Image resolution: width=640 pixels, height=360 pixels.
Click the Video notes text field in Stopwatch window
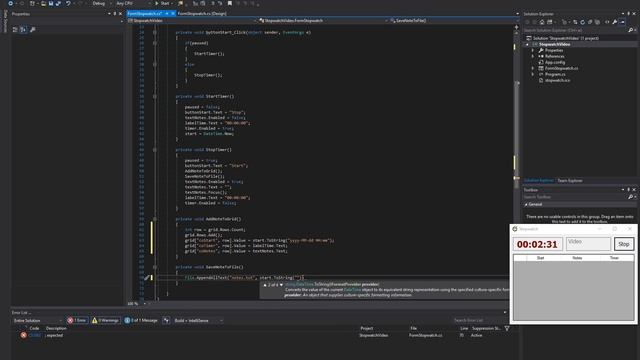point(588,244)
